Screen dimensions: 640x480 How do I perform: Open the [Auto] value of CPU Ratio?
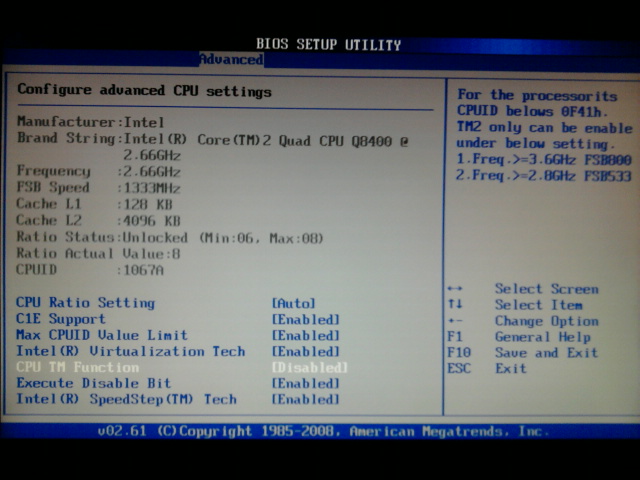(293, 303)
